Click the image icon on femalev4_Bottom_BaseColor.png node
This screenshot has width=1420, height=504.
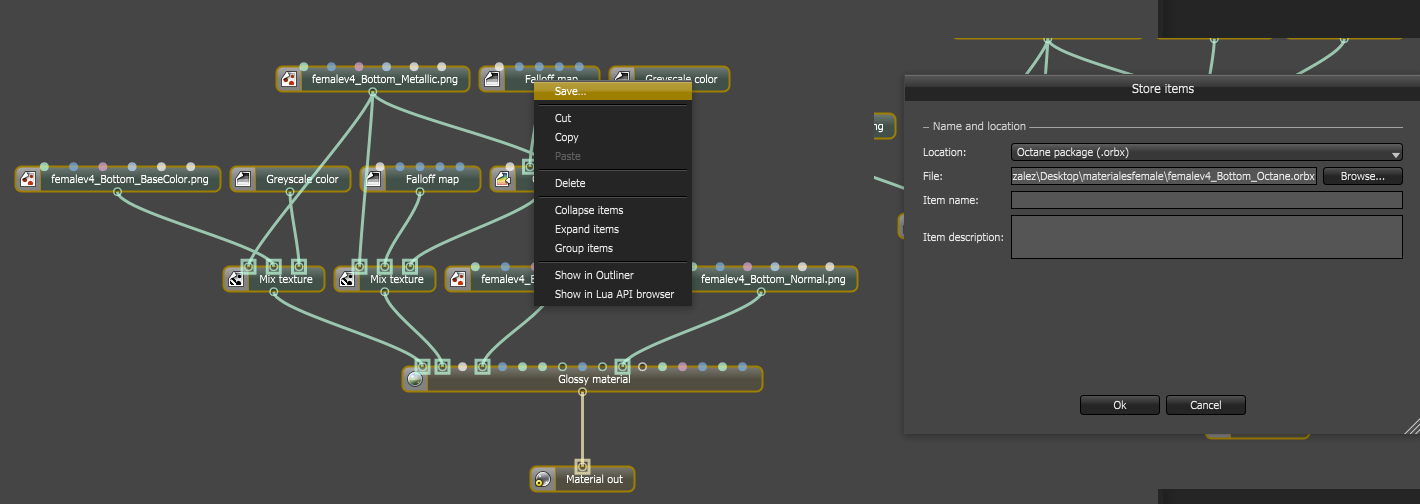click(x=28, y=180)
